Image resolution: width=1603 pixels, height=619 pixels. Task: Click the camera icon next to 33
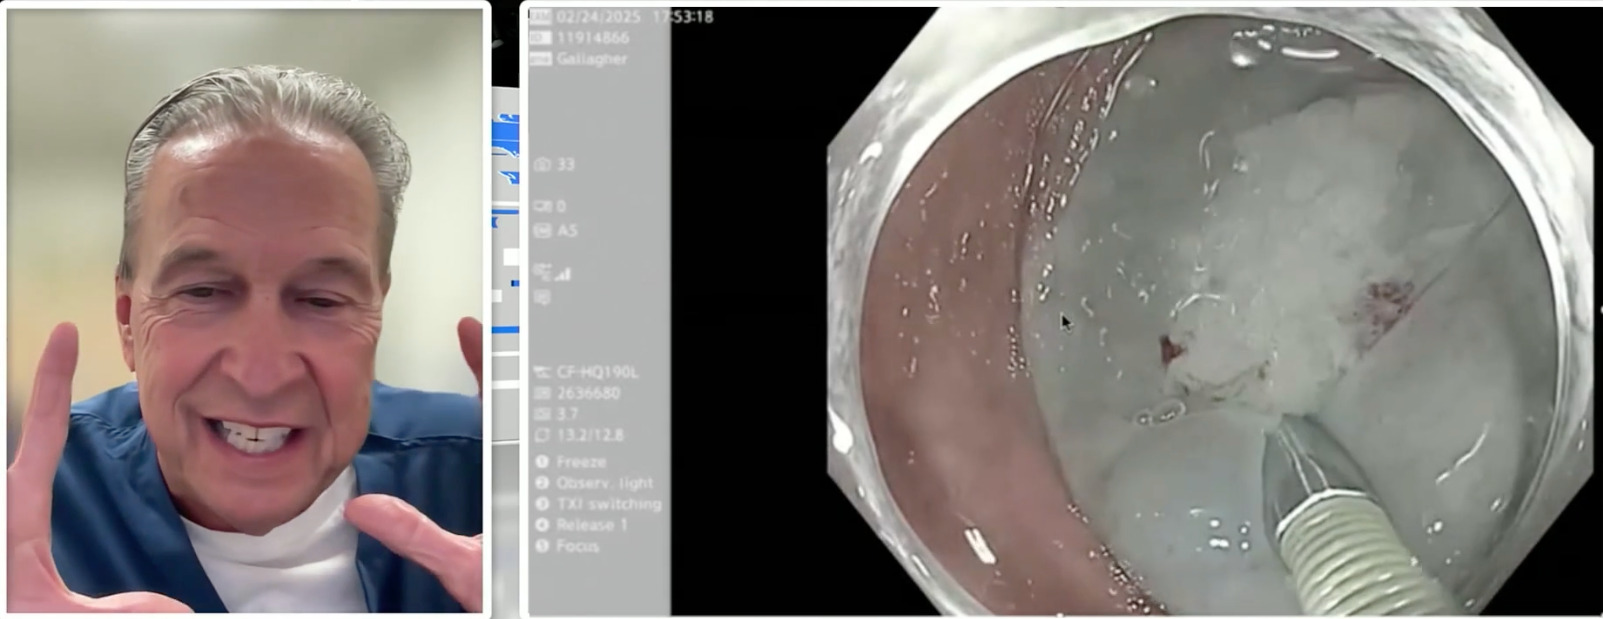(x=542, y=164)
